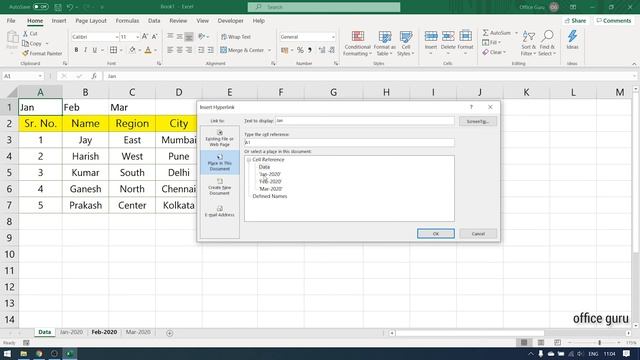Select the Mar-2020 sheet tab

tap(138, 332)
